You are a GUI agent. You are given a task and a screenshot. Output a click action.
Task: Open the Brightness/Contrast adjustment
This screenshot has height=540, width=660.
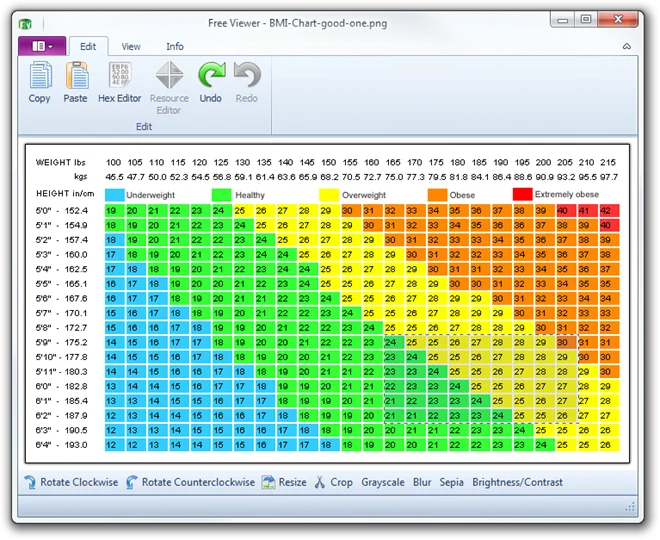[517, 482]
